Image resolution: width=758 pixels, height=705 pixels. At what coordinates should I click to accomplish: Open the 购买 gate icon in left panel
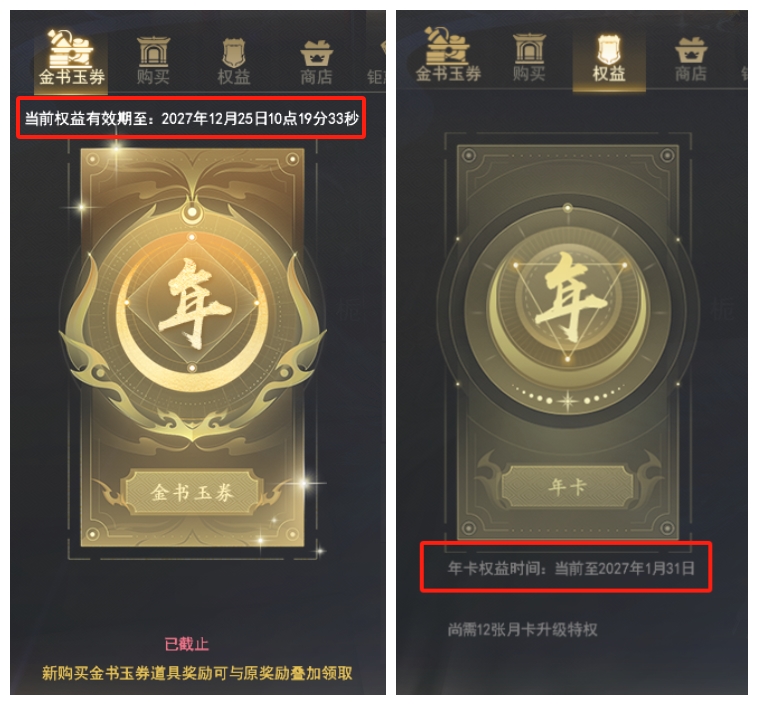pos(153,52)
